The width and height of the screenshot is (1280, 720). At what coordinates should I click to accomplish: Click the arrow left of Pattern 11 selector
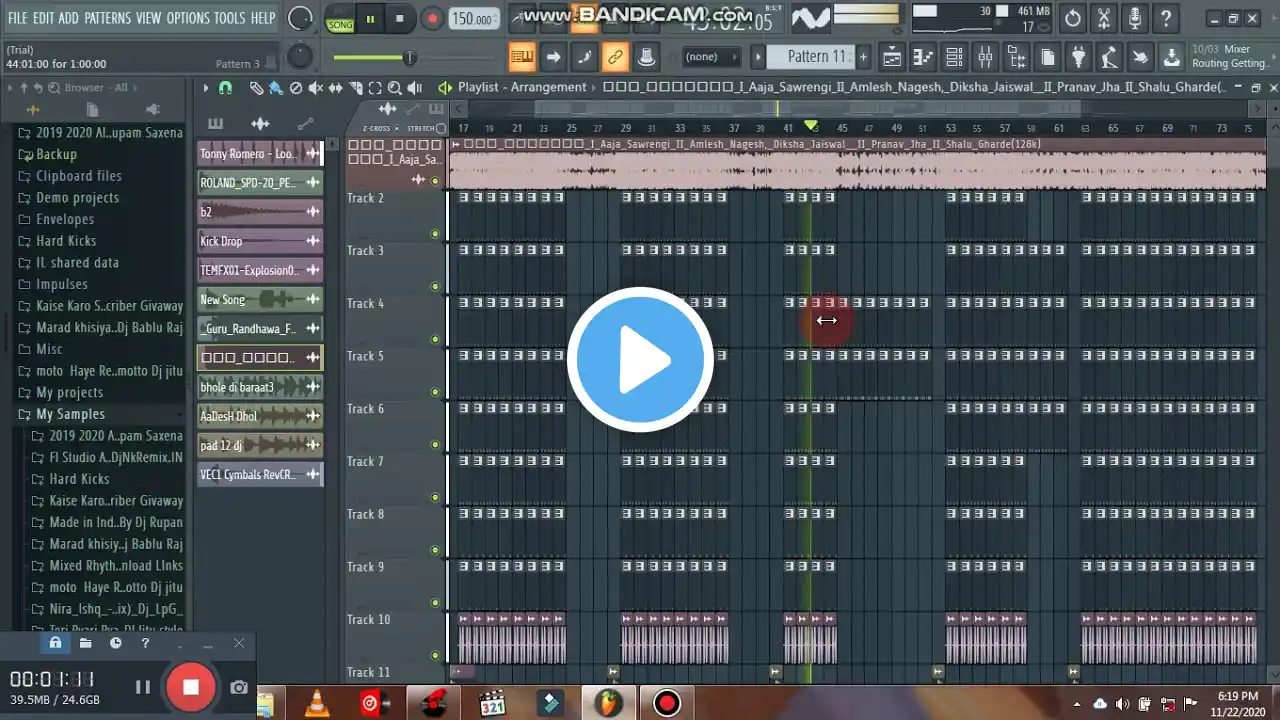point(758,57)
